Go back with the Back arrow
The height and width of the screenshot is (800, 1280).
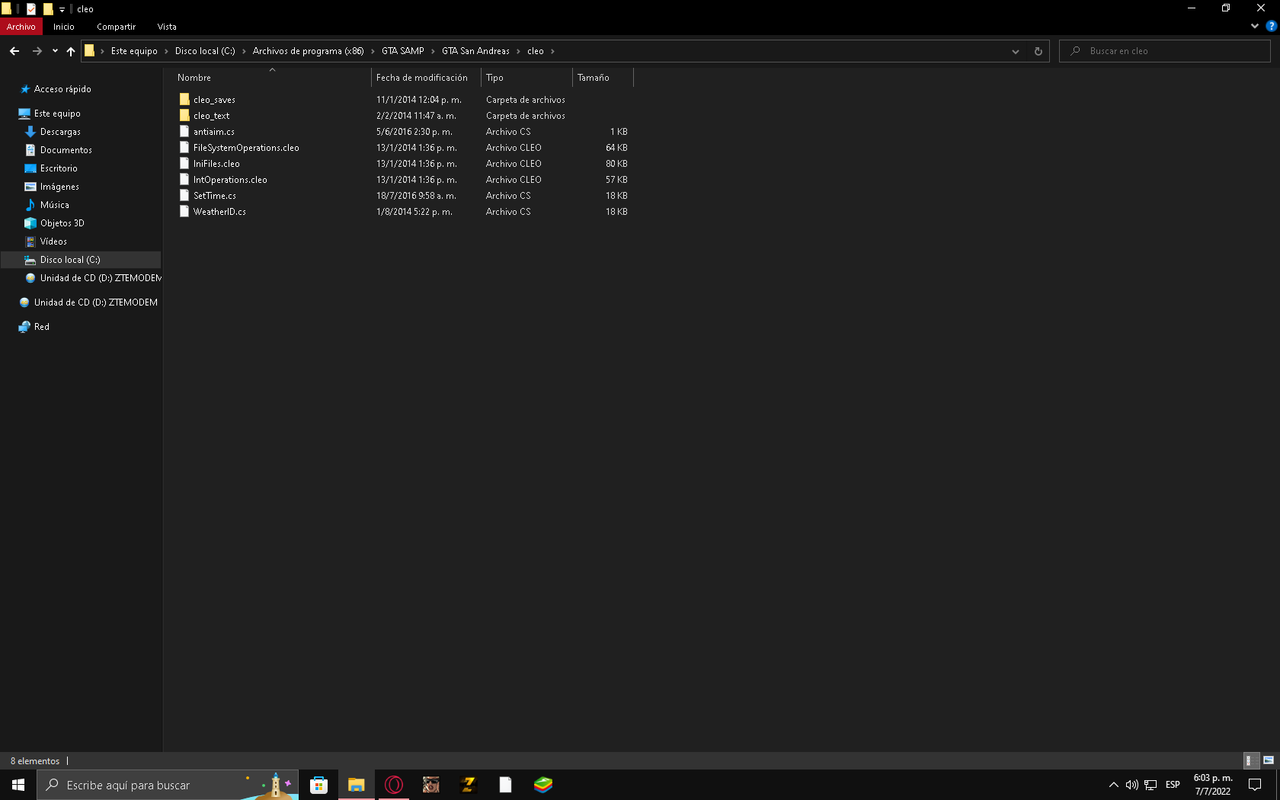click(15, 51)
